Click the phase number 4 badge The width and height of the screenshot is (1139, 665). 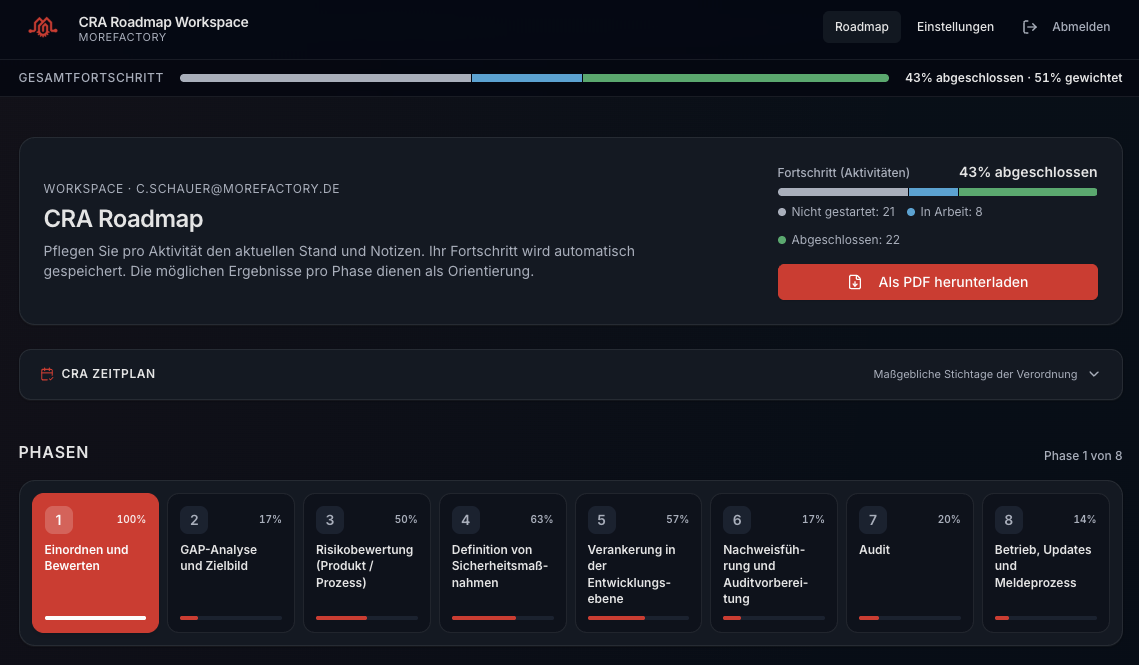pos(466,520)
